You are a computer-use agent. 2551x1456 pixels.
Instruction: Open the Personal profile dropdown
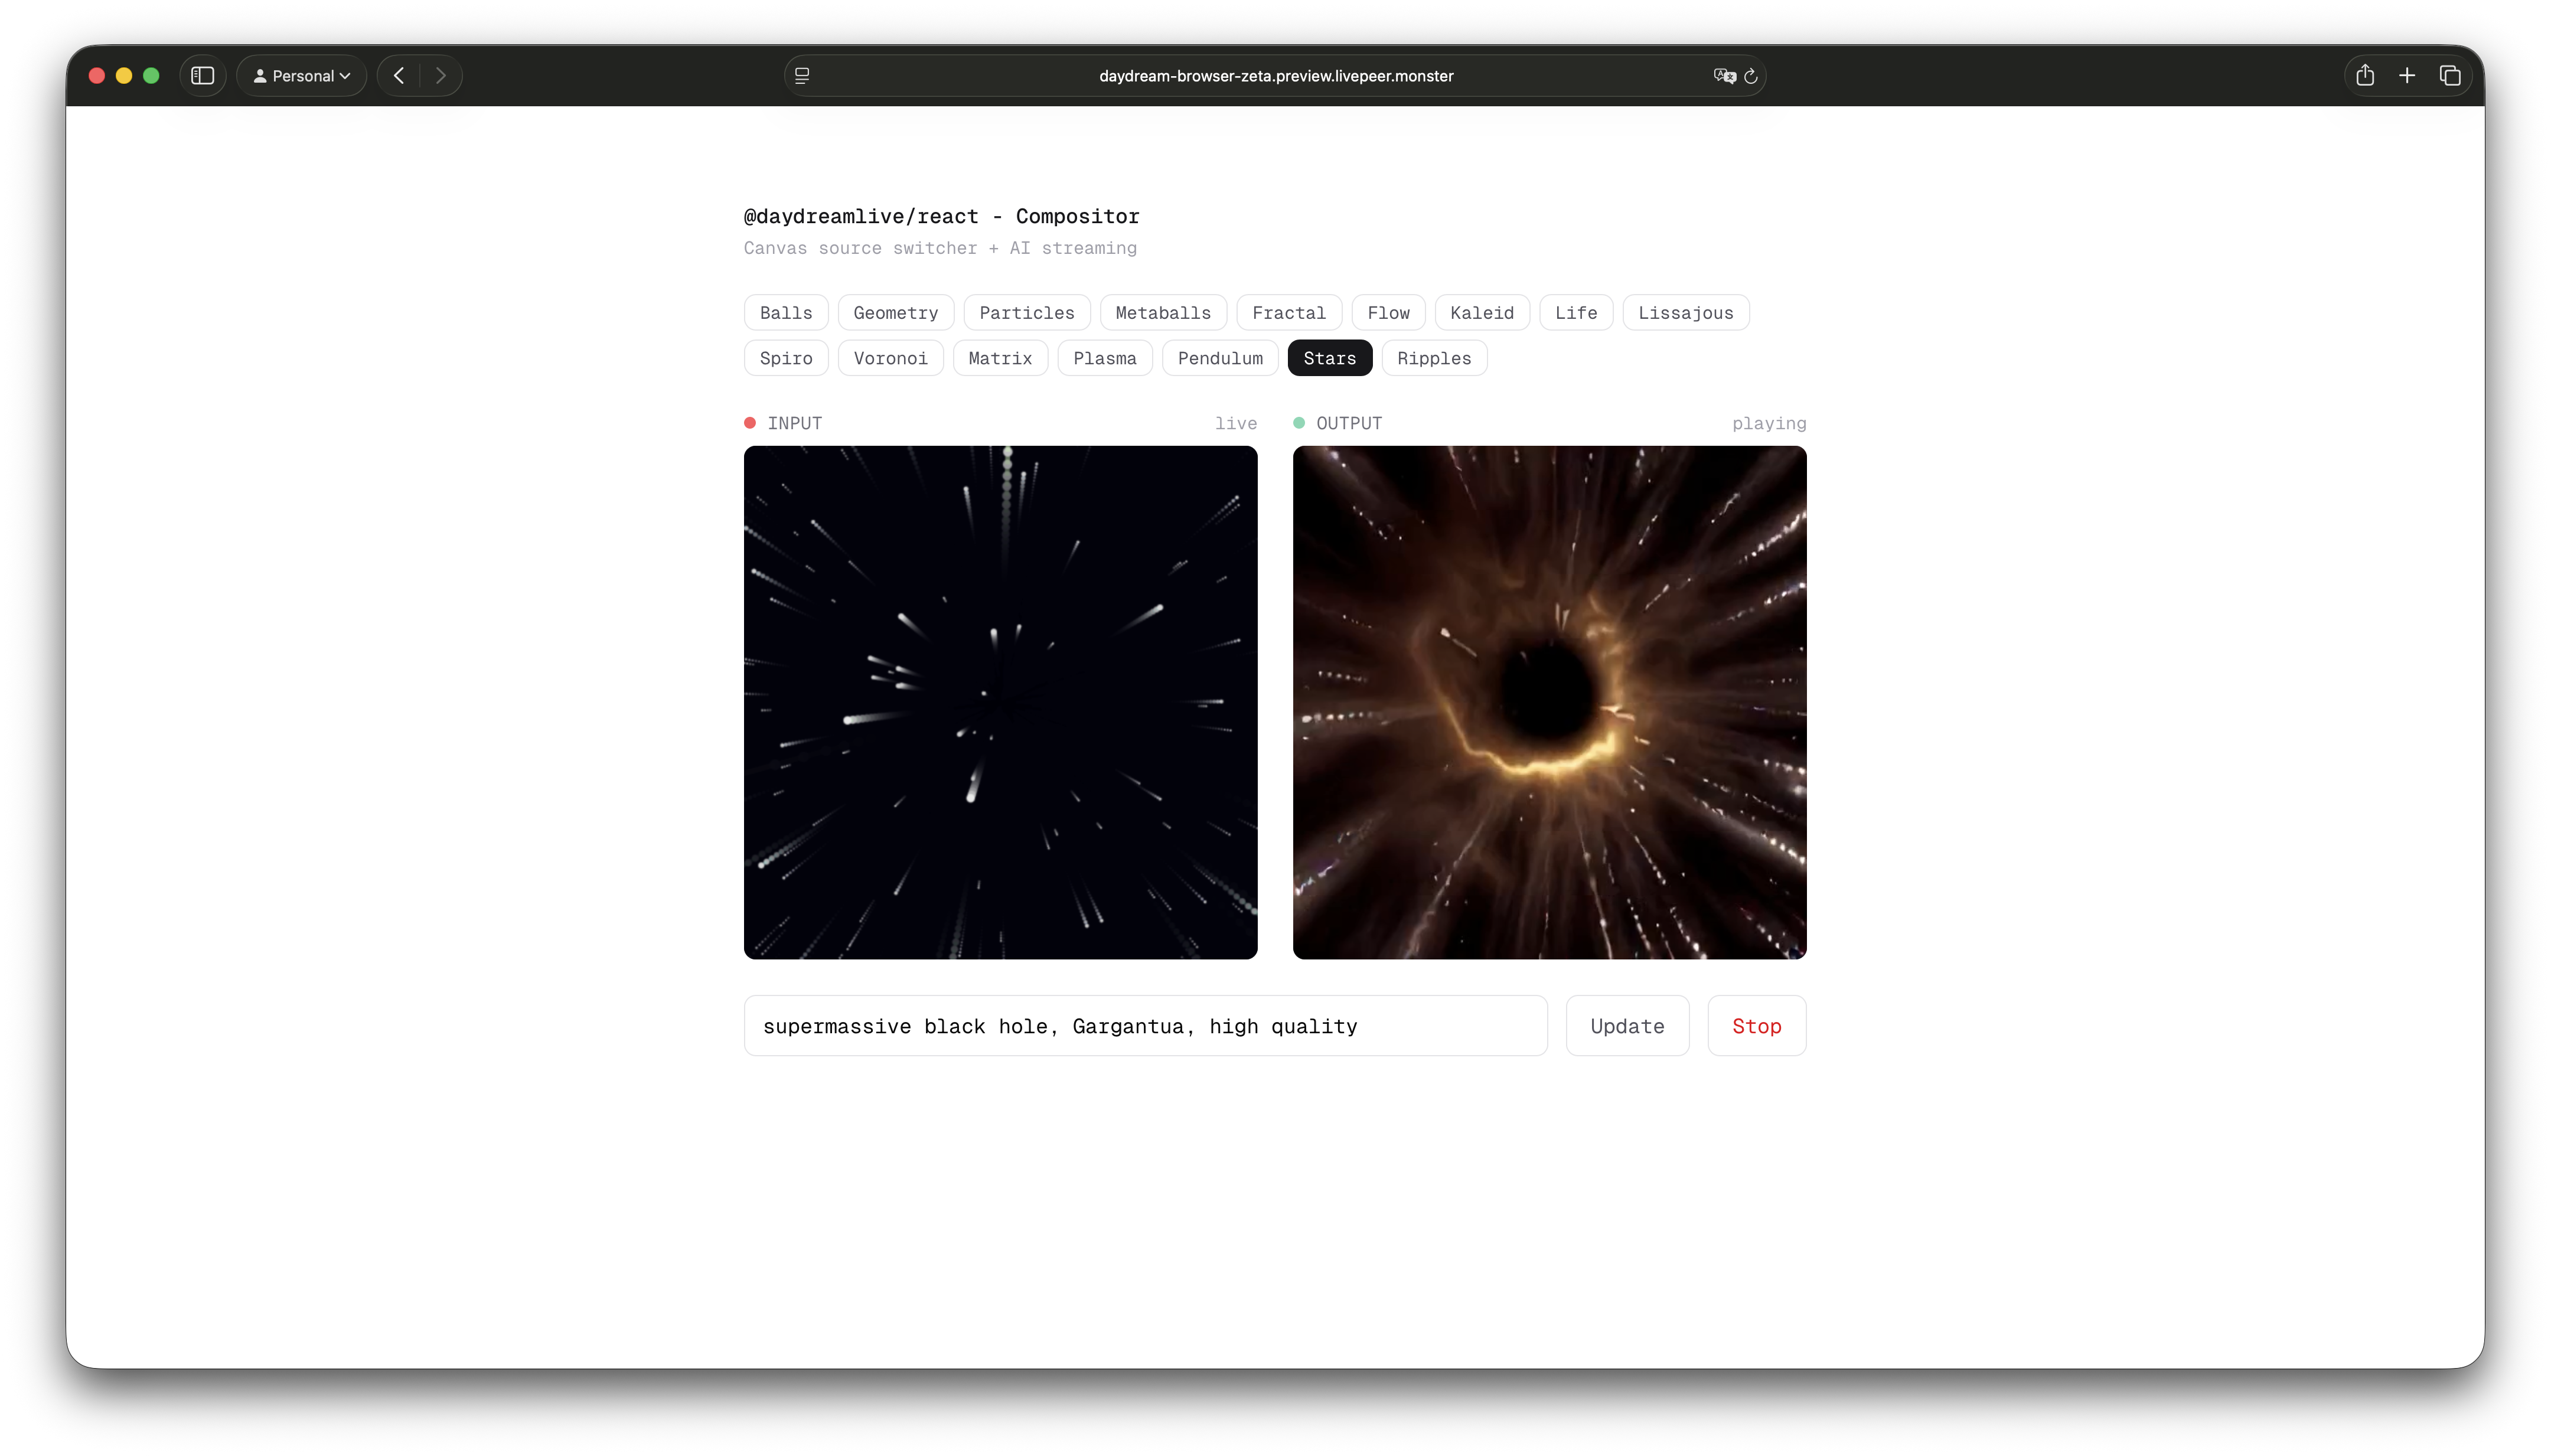tap(300, 75)
